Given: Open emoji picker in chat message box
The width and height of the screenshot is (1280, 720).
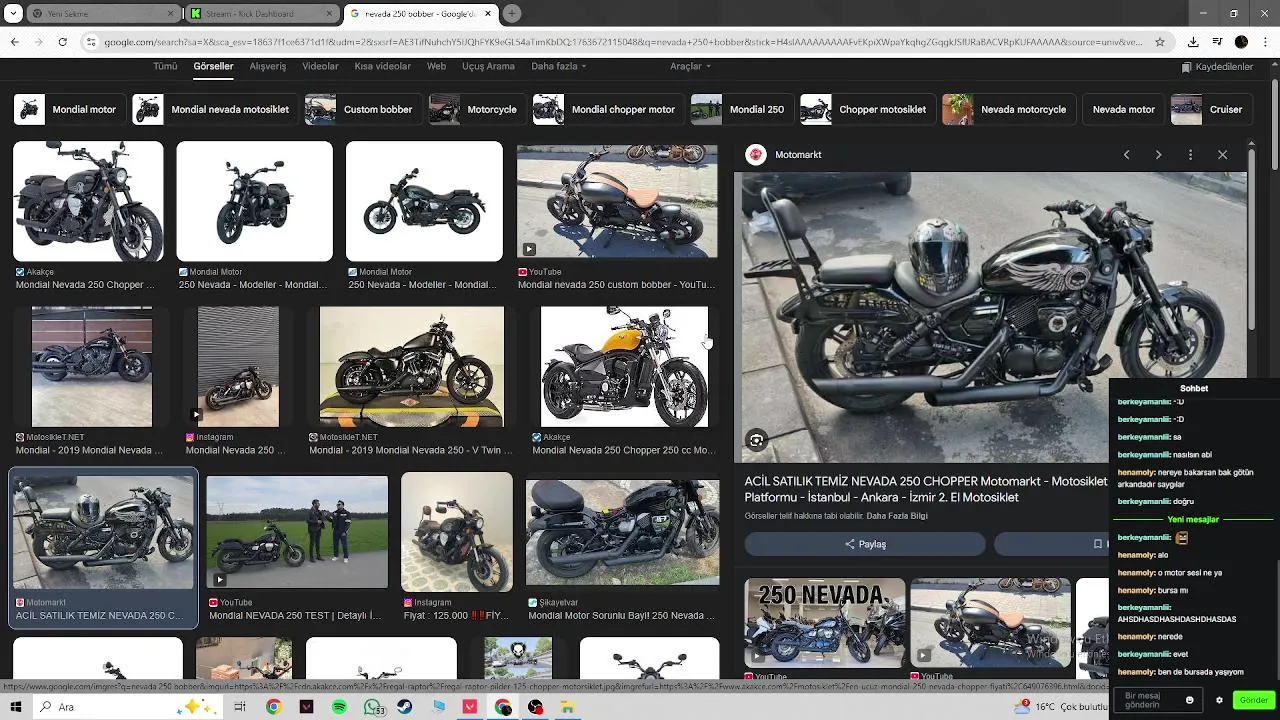Looking at the screenshot, I should click(x=1189, y=700).
